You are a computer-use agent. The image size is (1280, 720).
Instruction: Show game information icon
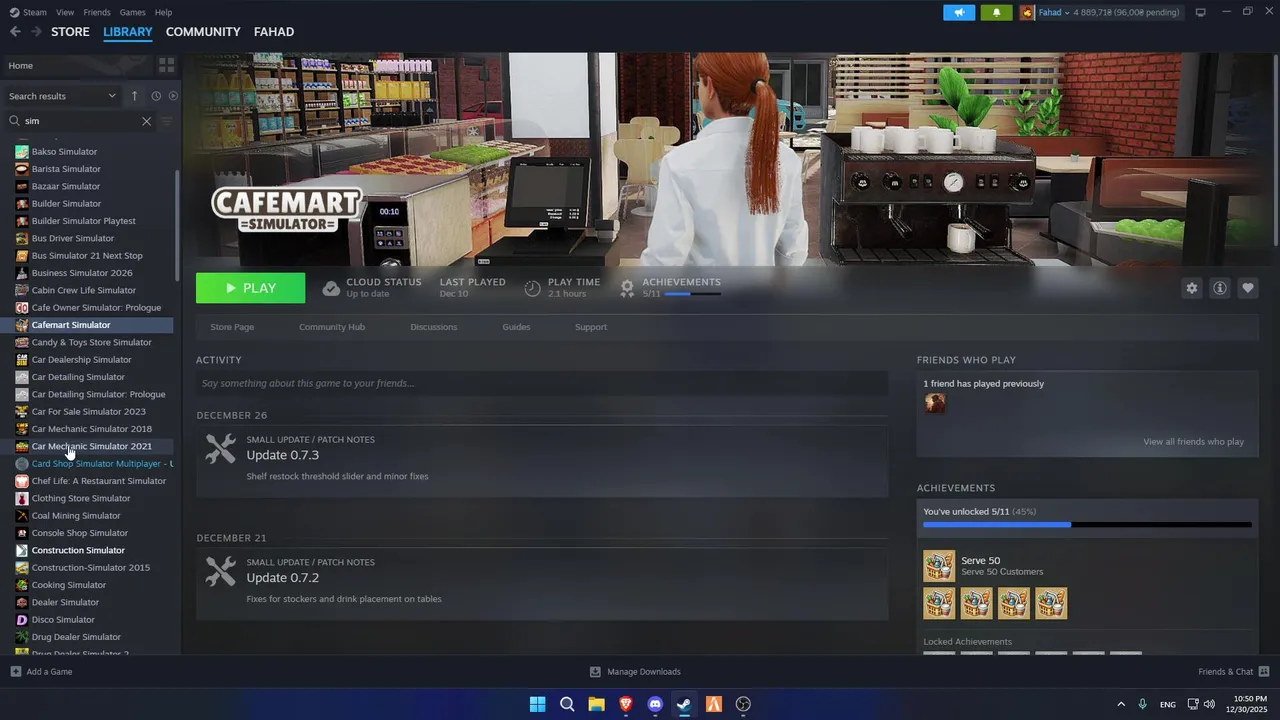point(1219,288)
